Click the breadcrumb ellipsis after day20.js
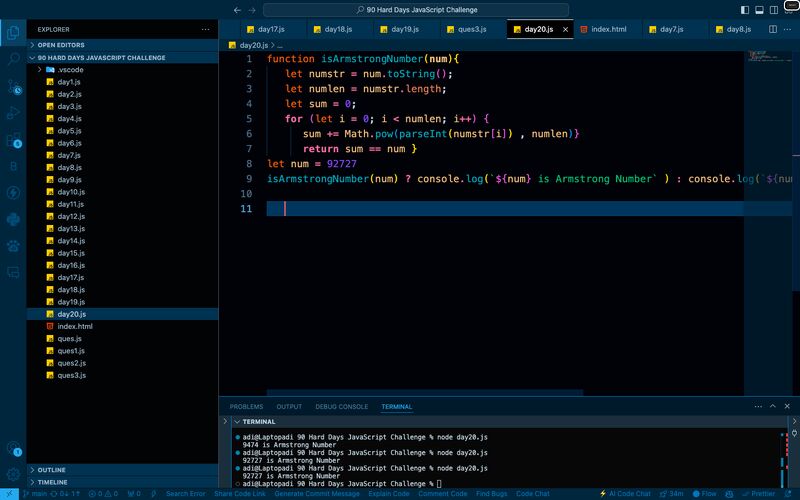The image size is (800, 500). pyautogui.click(x=280, y=45)
